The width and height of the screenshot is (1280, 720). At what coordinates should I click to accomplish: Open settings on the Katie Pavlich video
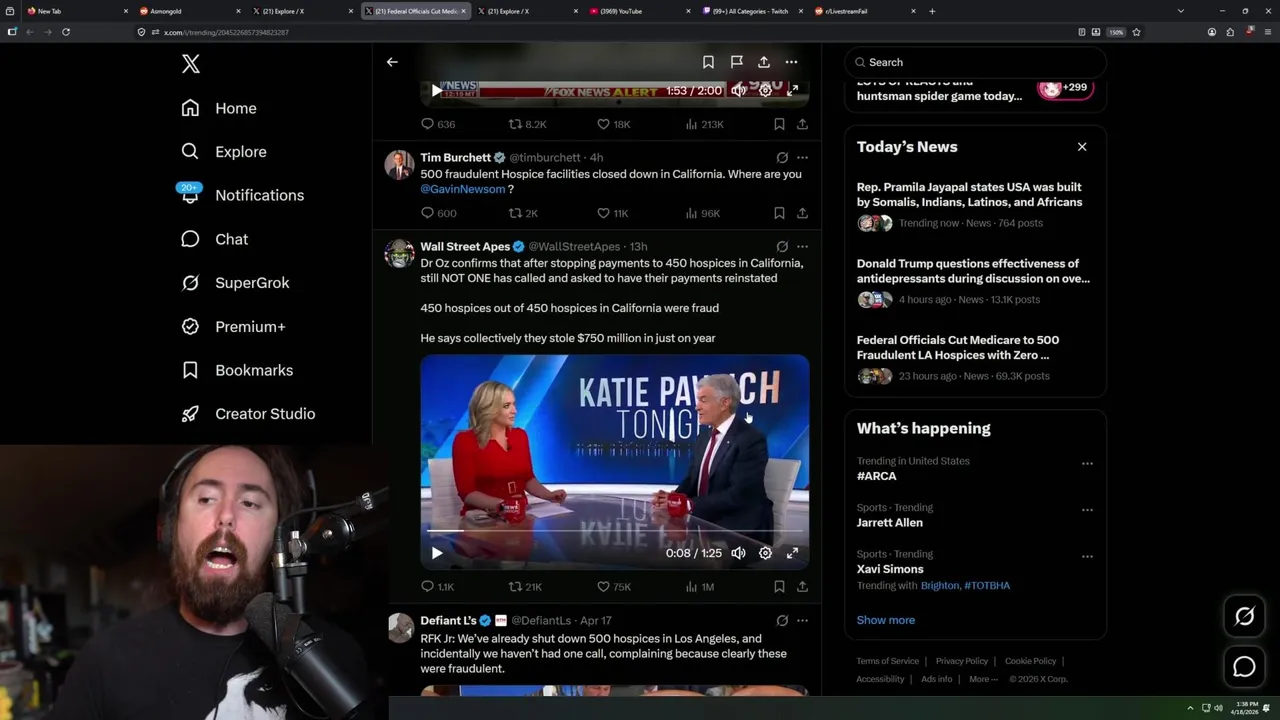pos(765,553)
